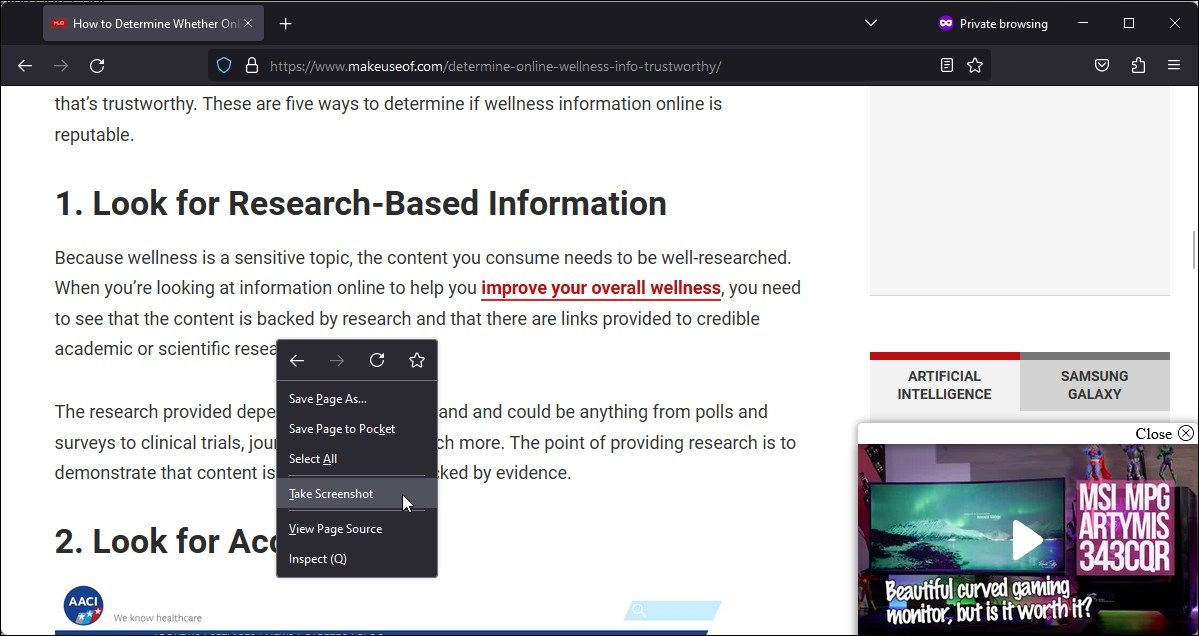Click the padlock icon in the address bar

point(252,65)
